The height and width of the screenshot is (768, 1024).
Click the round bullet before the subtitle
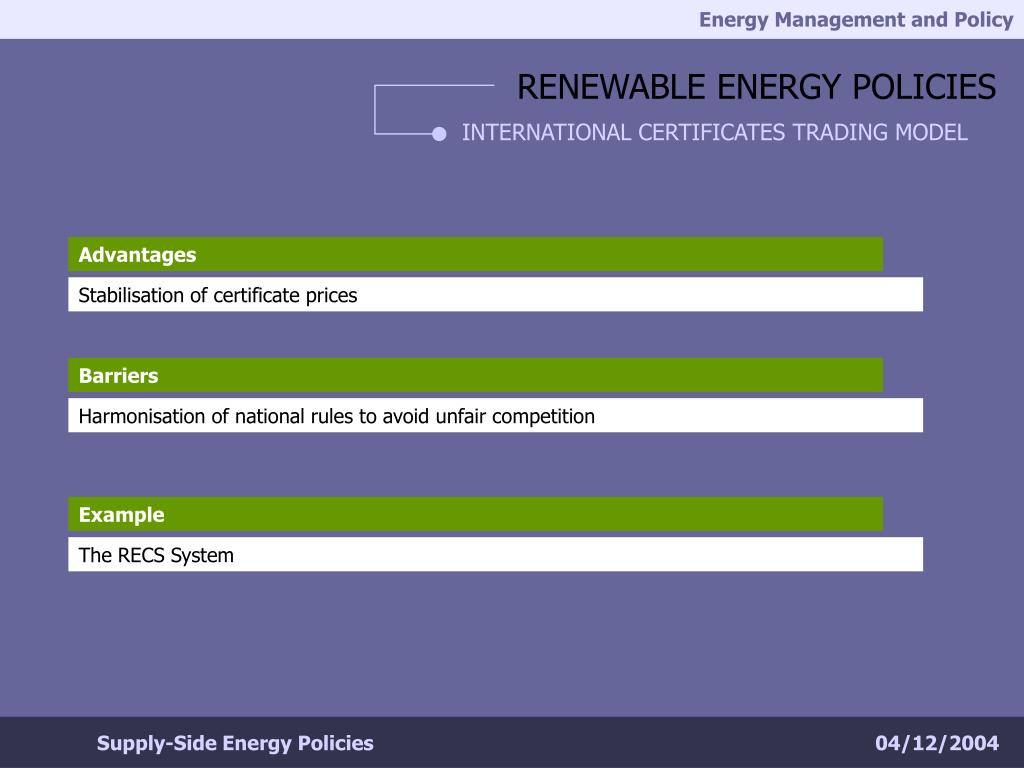439,134
